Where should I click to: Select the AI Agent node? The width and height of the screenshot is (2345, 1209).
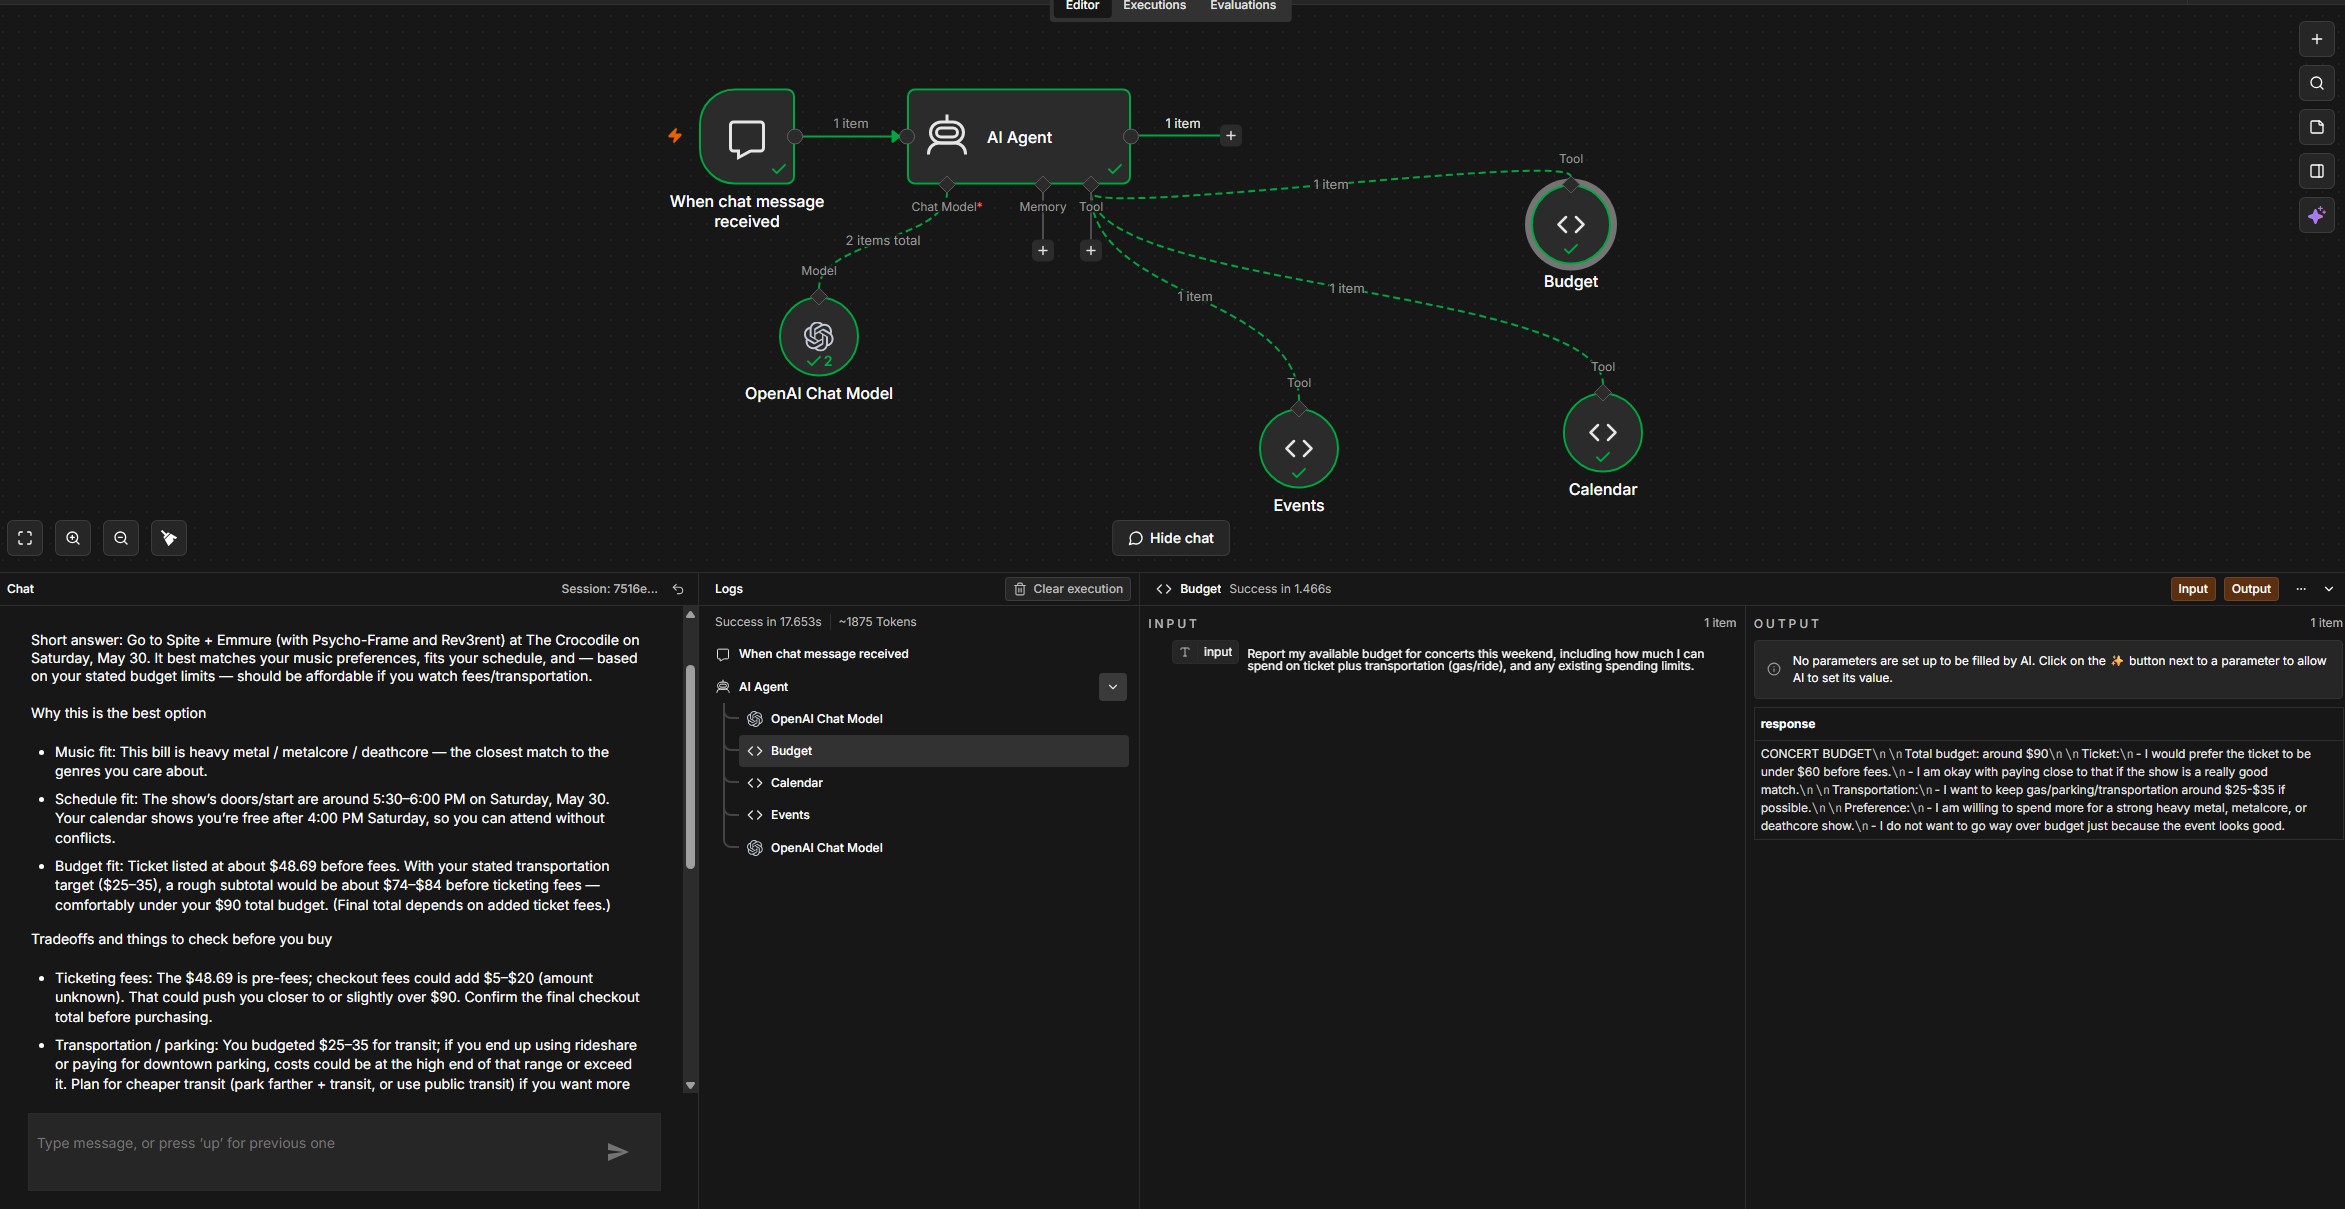pyautogui.click(x=1018, y=137)
